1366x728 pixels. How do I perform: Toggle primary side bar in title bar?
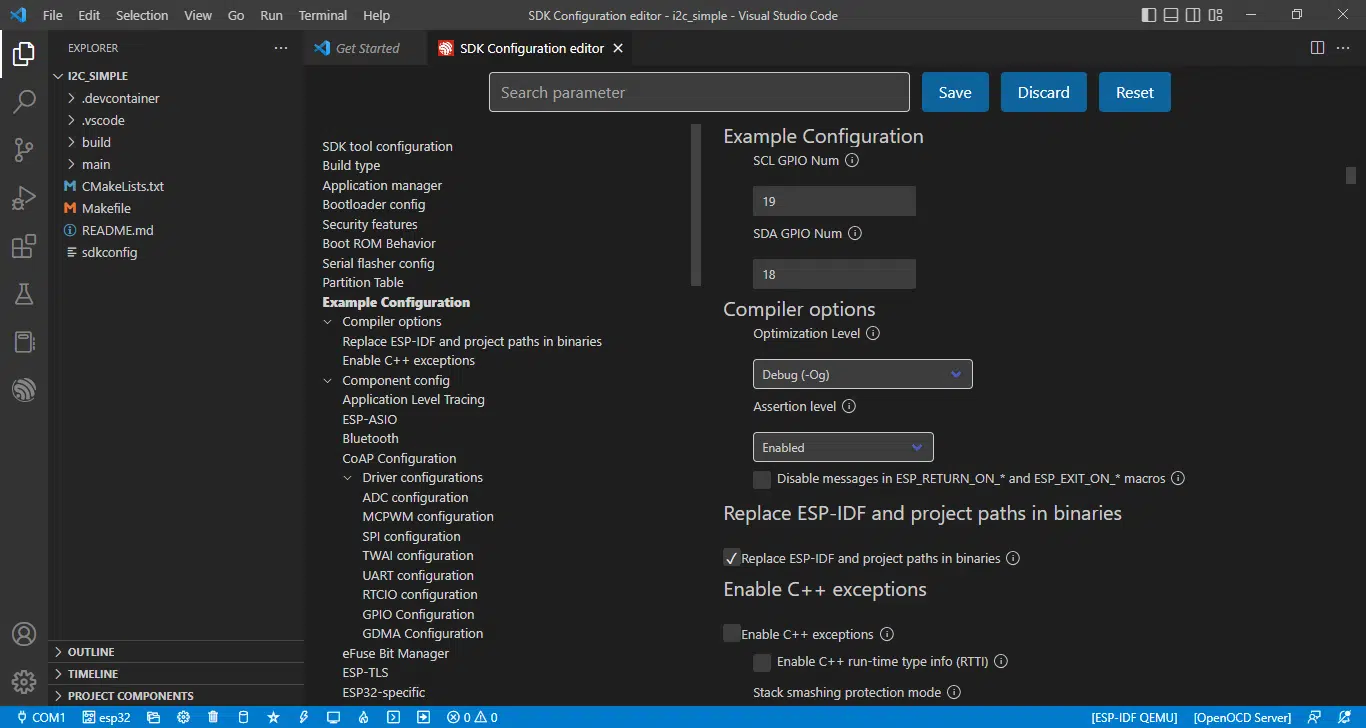tap(1148, 15)
